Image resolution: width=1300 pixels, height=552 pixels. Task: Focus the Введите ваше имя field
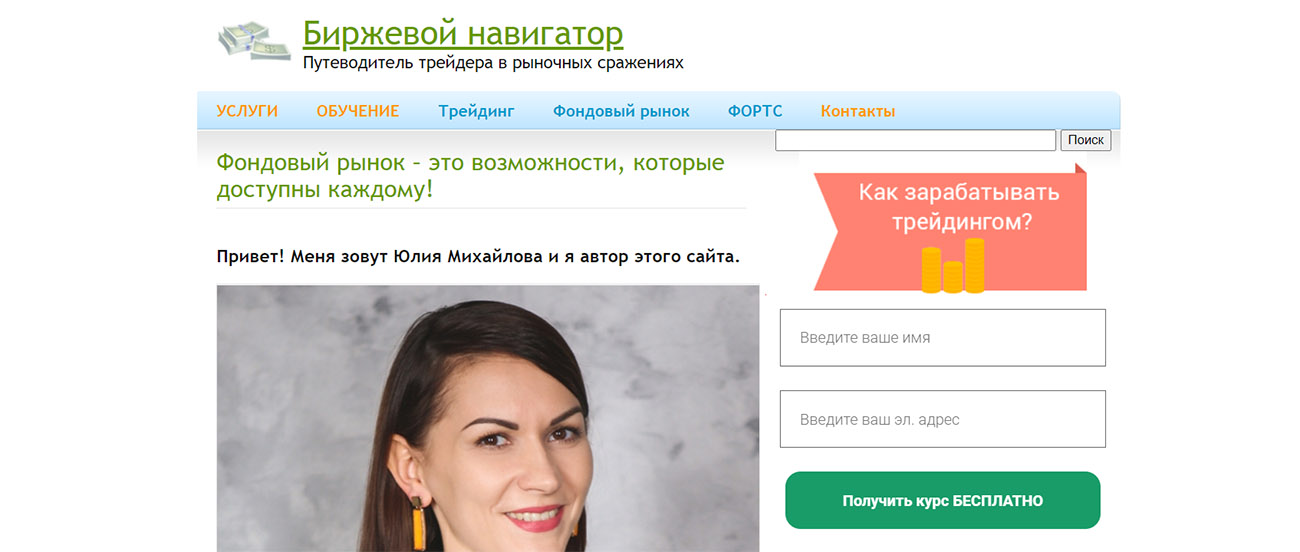[943, 338]
